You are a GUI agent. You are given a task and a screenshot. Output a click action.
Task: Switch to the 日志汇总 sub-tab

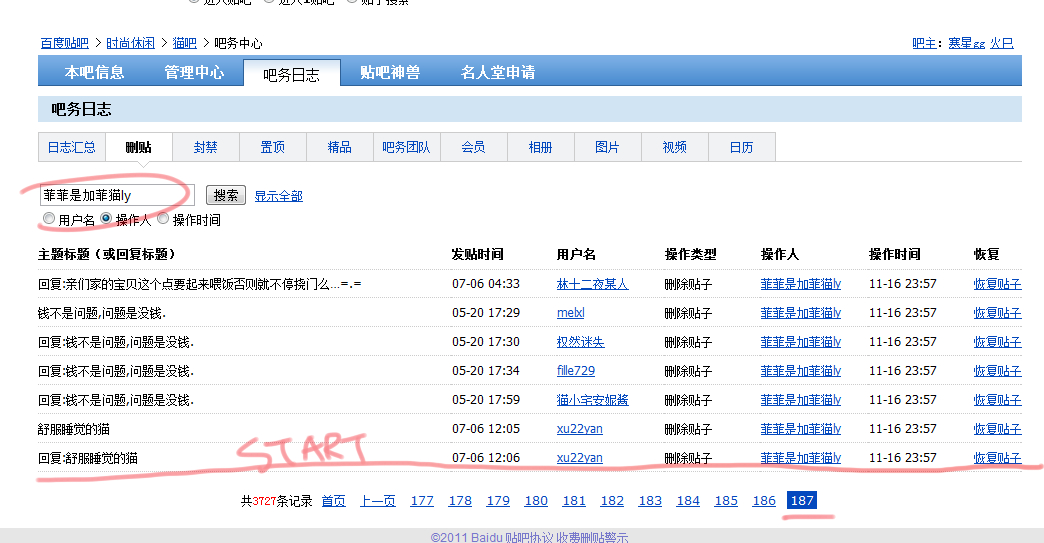(x=72, y=147)
